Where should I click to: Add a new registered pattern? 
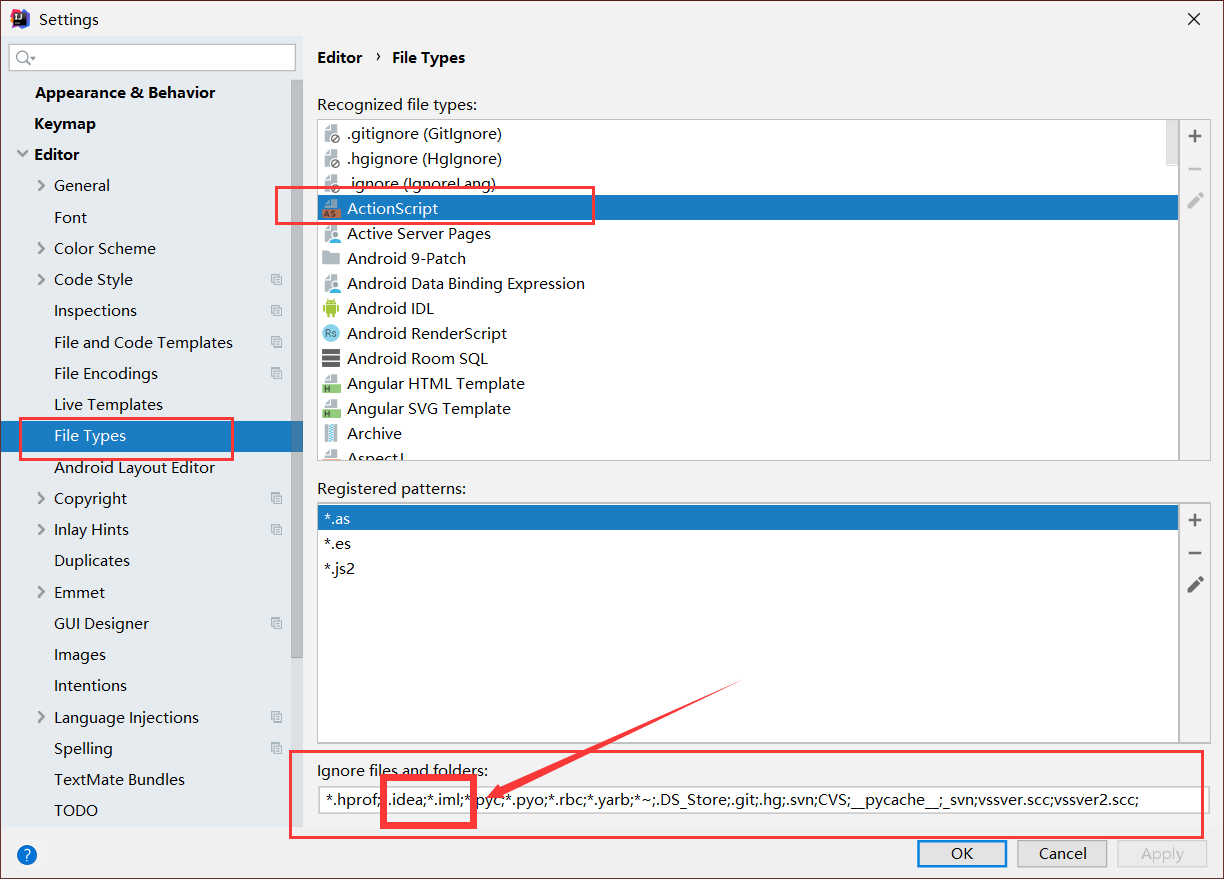click(1195, 520)
